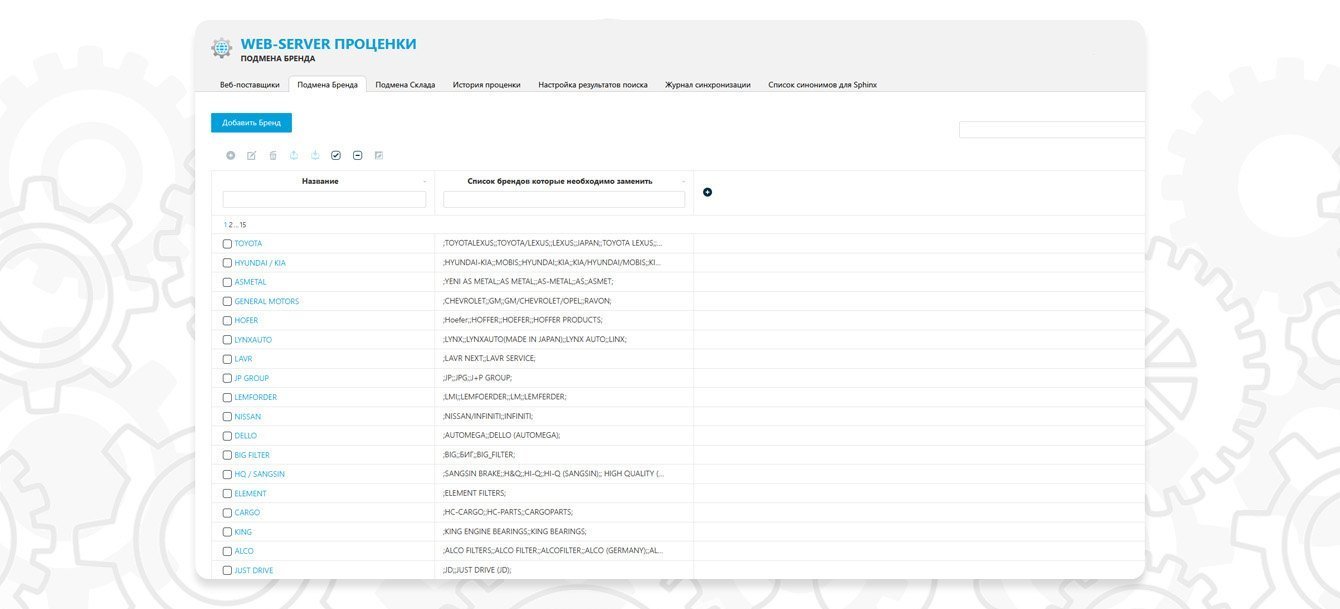Click the upload export icon in toolbar
The height and width of the screenshot is (609, 1340).
click(x=294, y=155)
